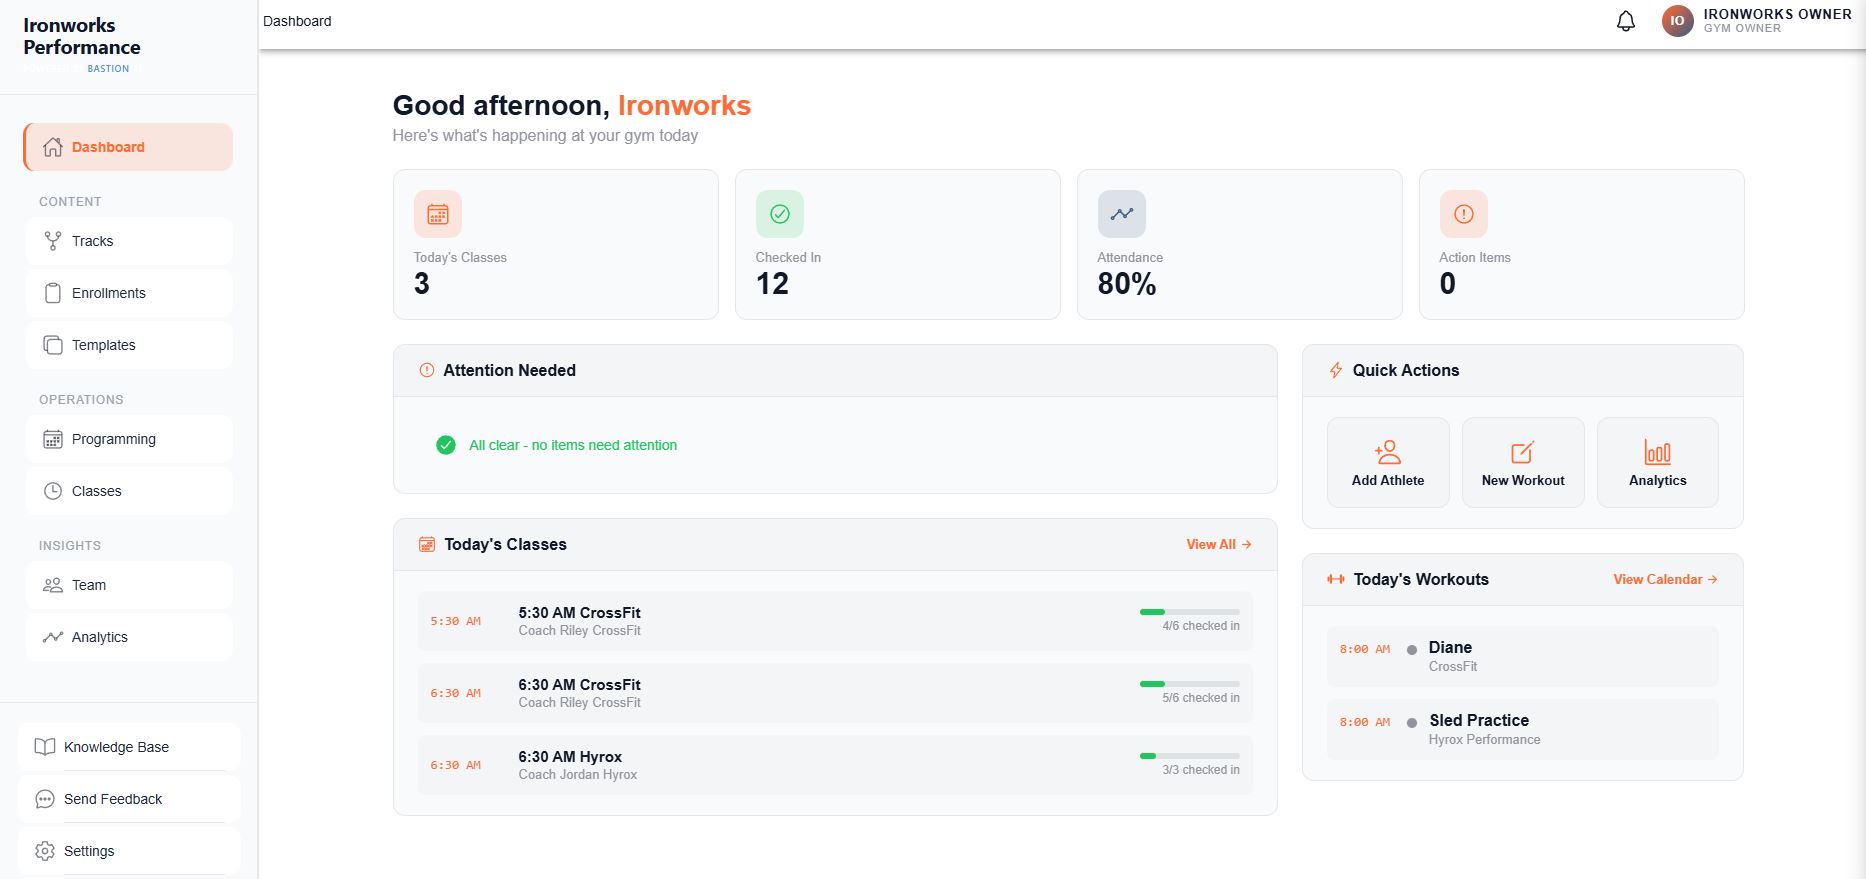Click the Add Athlete person-plus icon
The image size is (1866, 879).
click(1388, 452)
